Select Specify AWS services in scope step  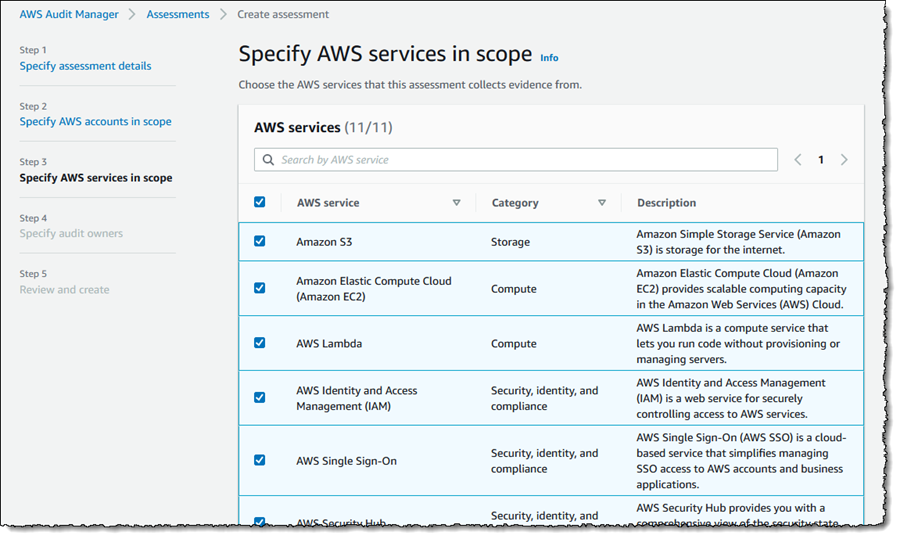point(96,178)
